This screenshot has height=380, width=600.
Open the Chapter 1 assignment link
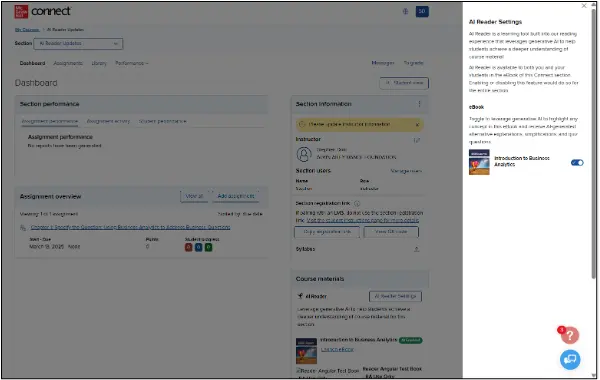tap(130, 227)
